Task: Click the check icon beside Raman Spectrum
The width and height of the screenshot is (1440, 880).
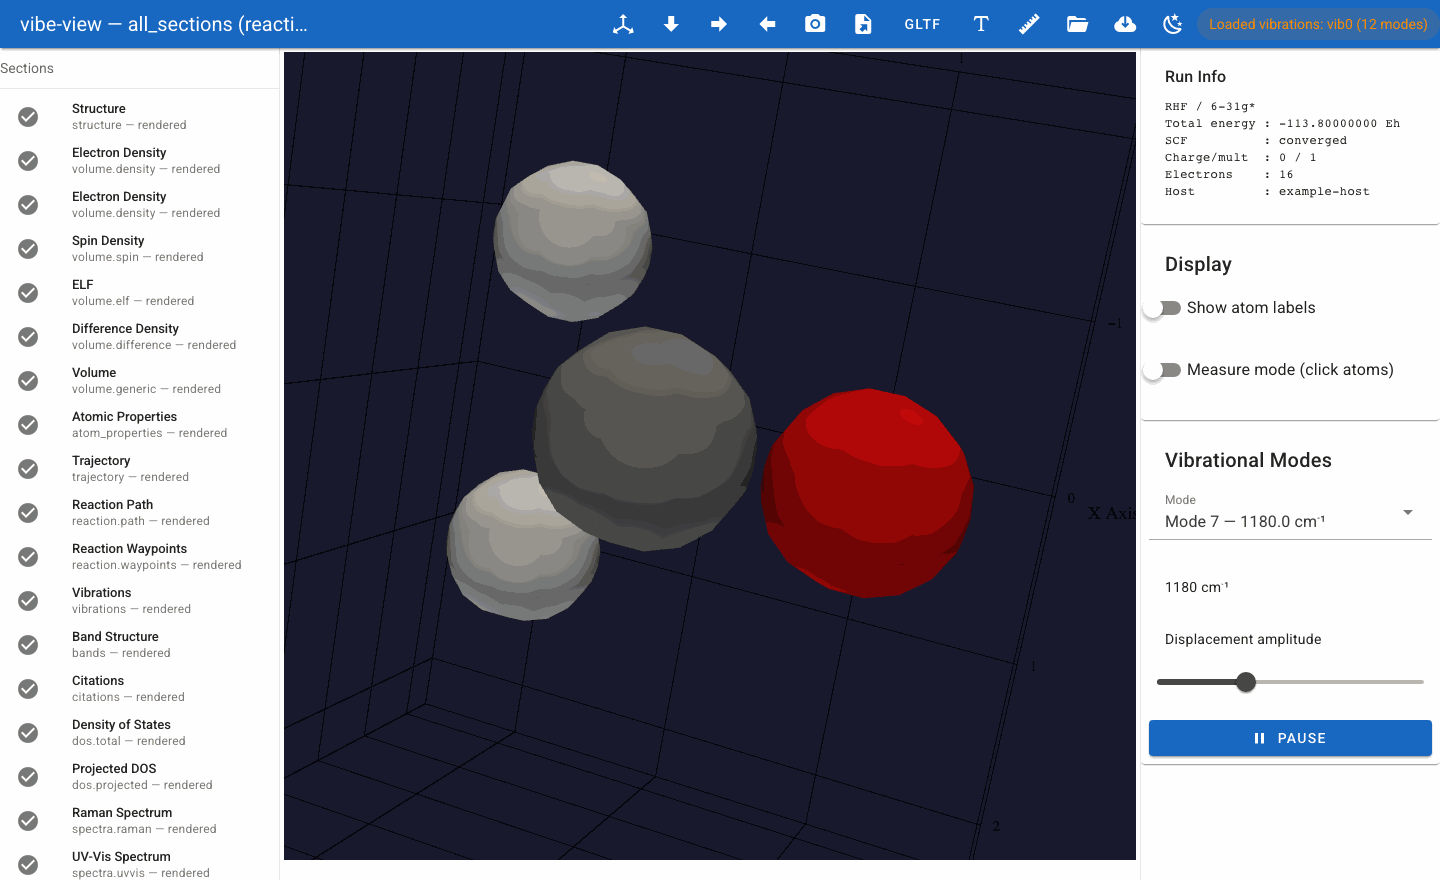Action: point(28,821)
